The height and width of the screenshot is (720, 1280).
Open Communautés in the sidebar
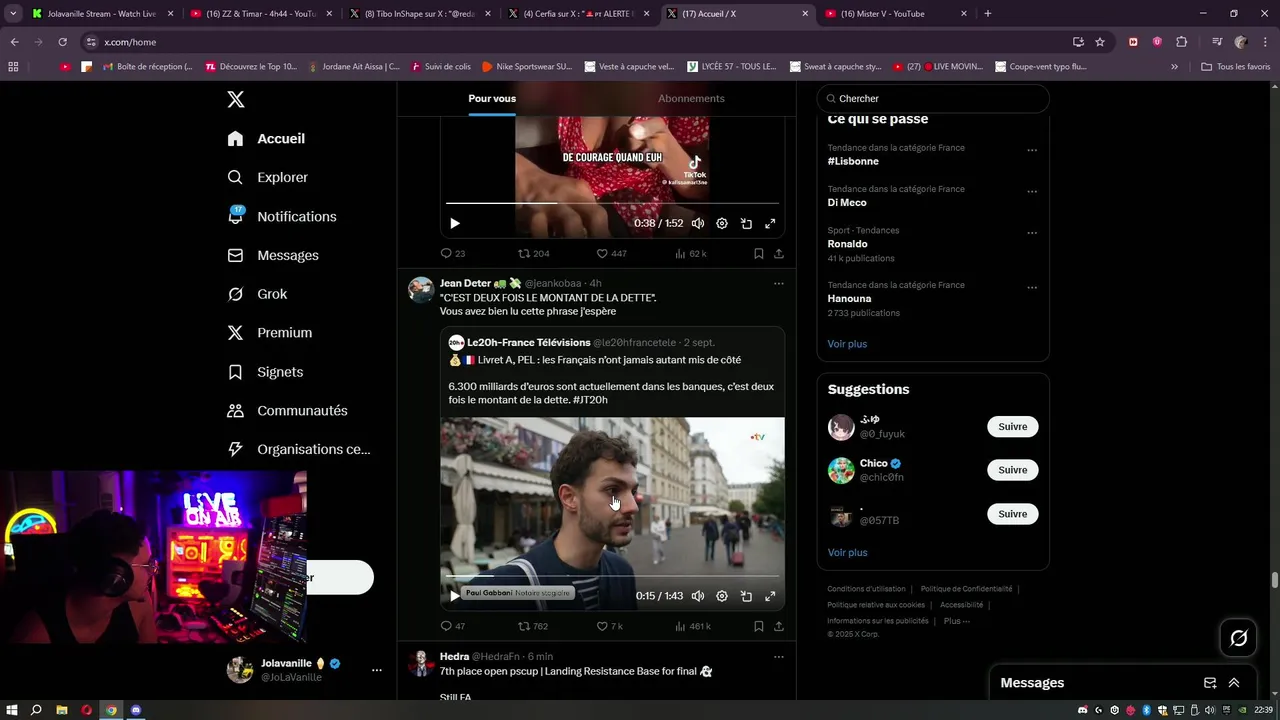point(287,411)
